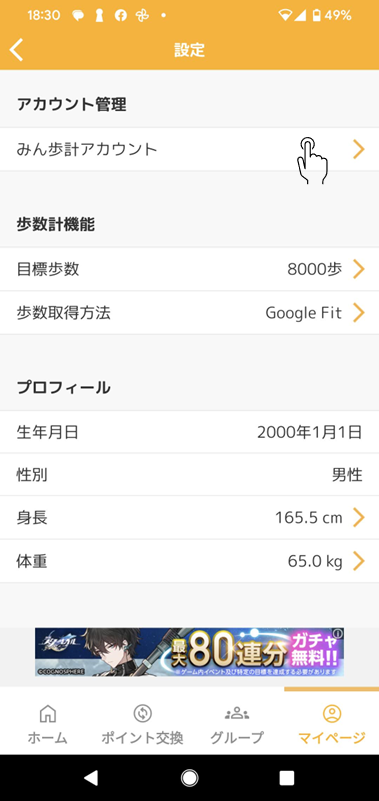The image size is (379, 801).
Task: Tap the ad info icon on the banner
Action: click(339, 633)
